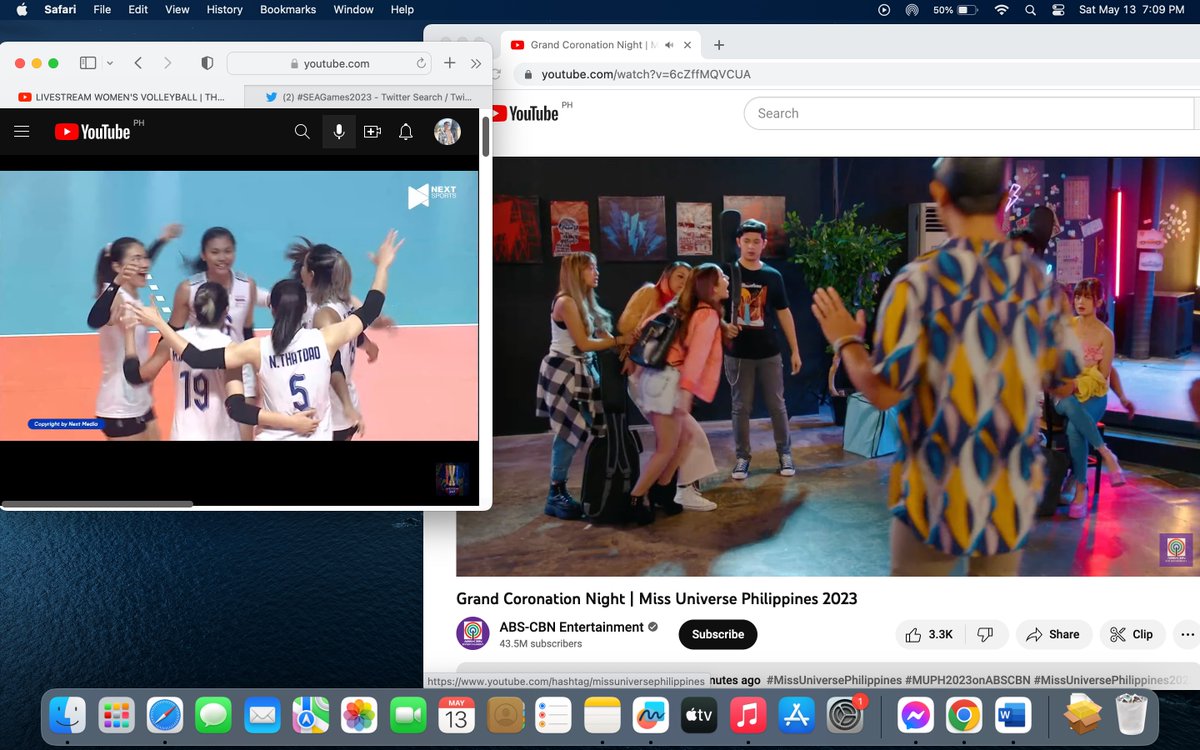Open YouTube guide hamburger menu in Safari window

(x=22, y=131)
